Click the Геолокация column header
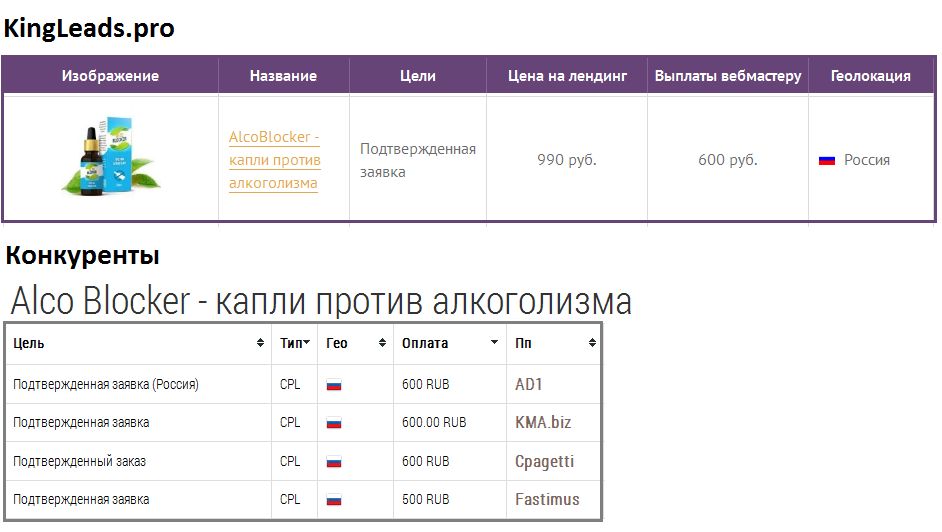The image size is (942, 532). (x=871, y=76)
